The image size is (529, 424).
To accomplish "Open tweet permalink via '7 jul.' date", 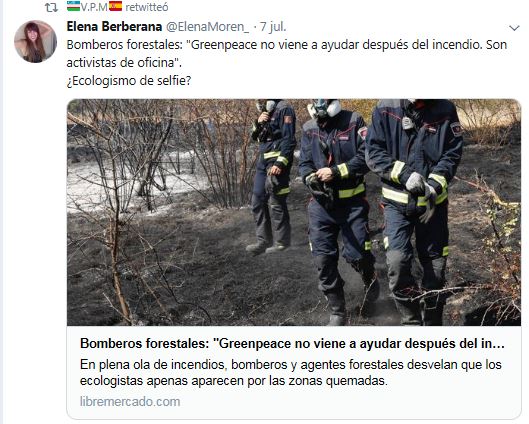I will coord(273,27).
